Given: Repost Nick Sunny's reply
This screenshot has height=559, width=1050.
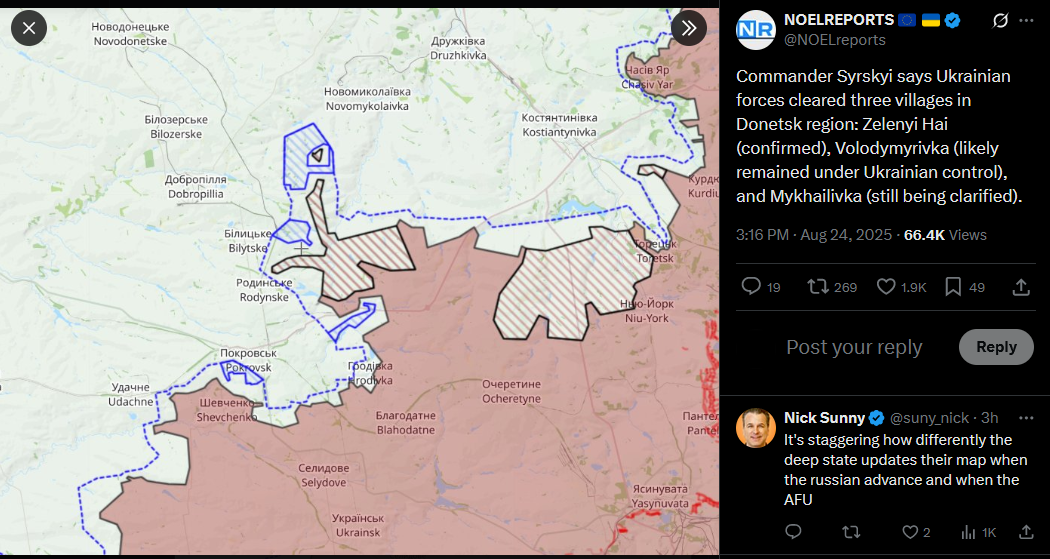Looking at the screenshot, I should 851,532.
